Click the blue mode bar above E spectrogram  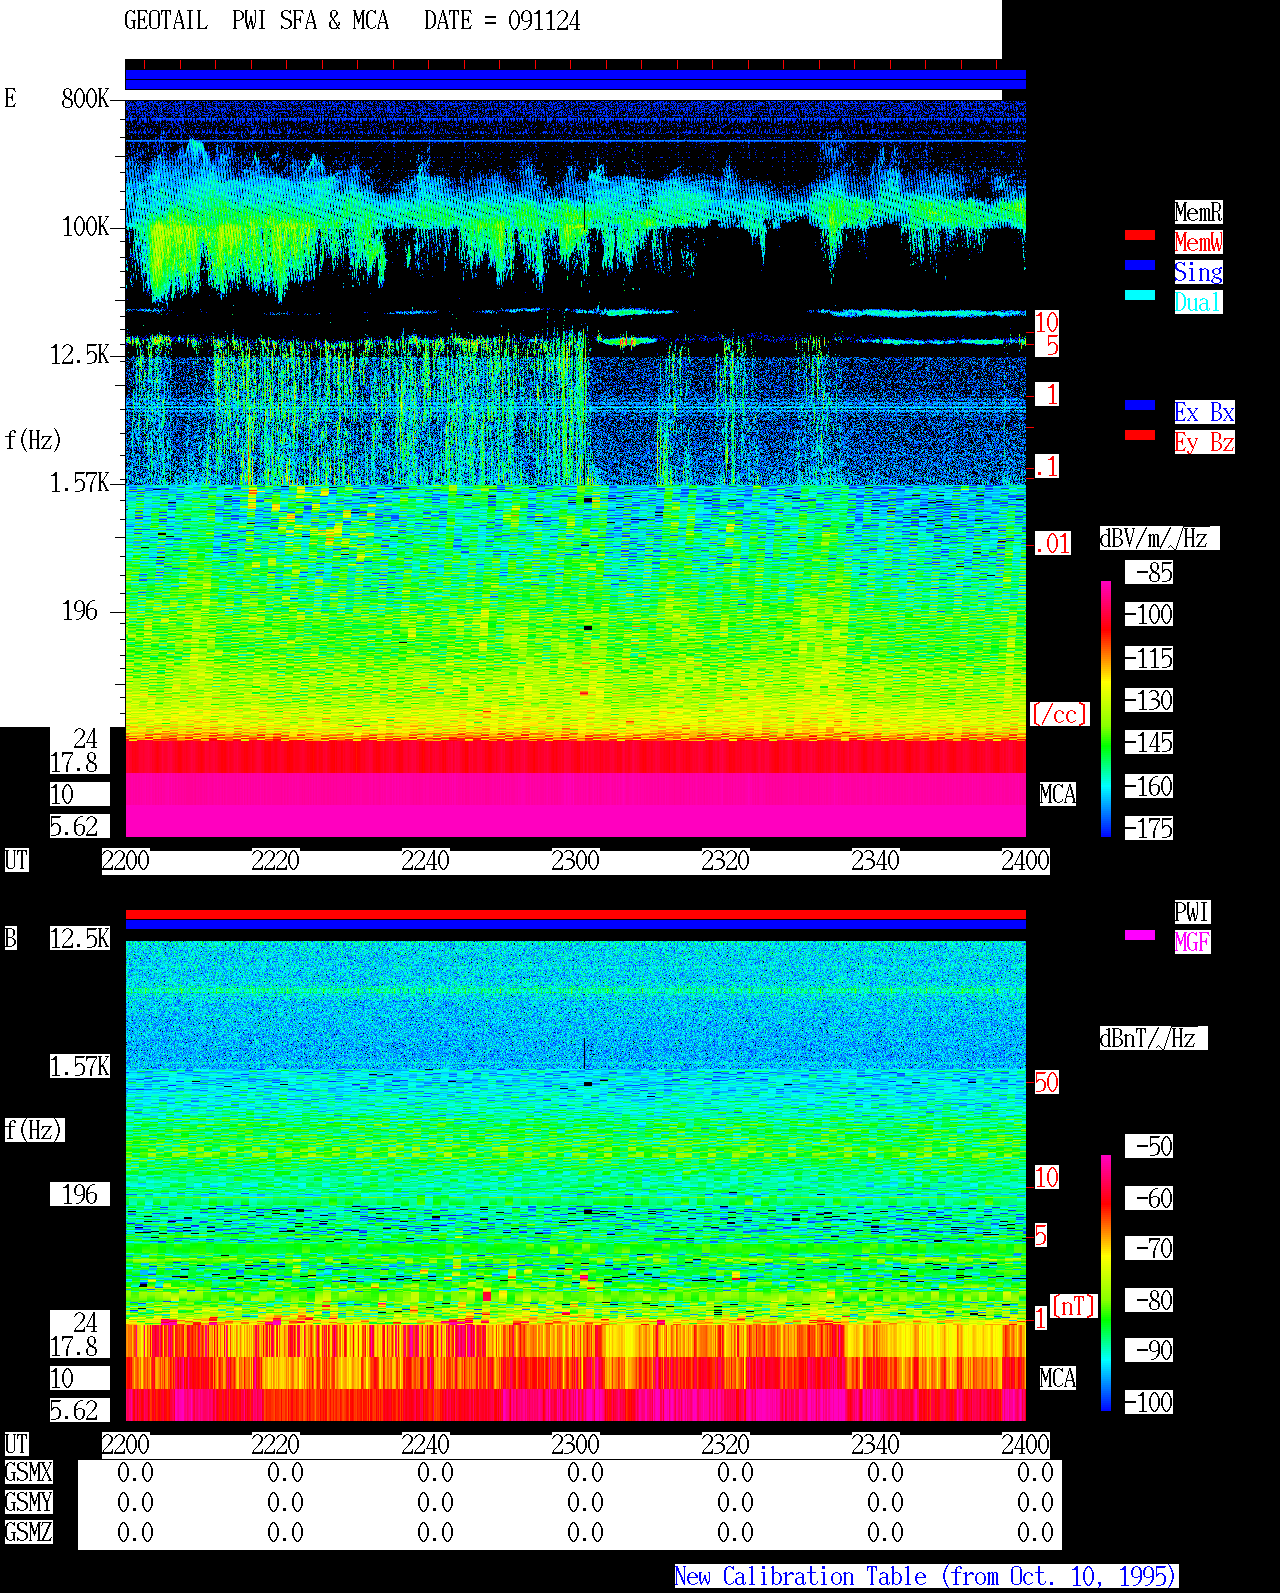tap(575, 80)
